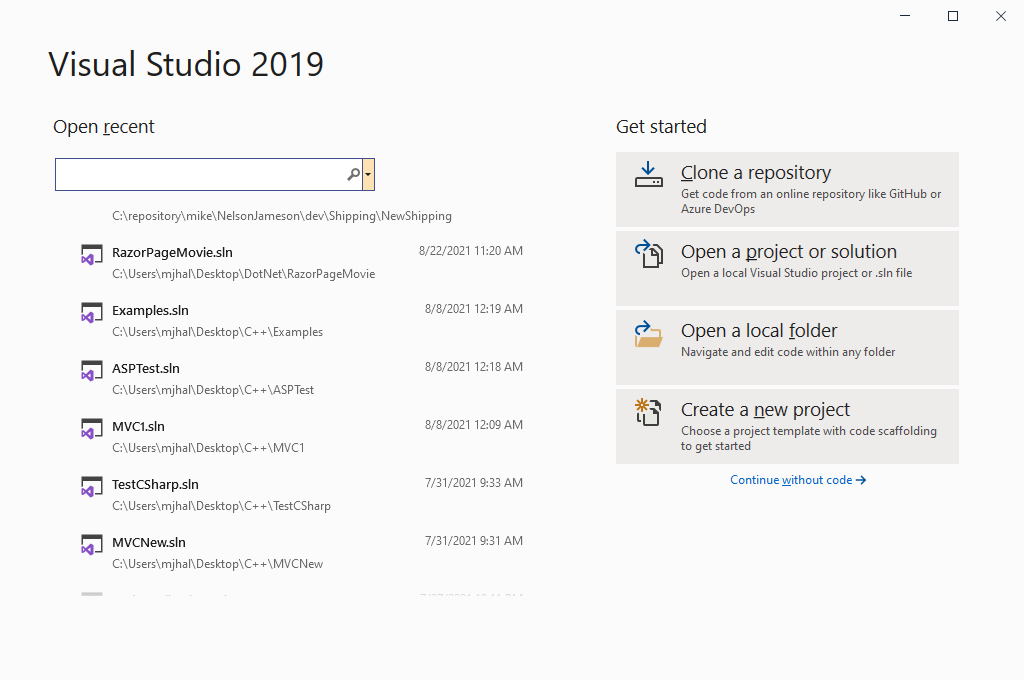1024x680 pixels.
Task: Select MVCNew.sln from the recent list
Action: pyautogui.click(x=149, y=542)
